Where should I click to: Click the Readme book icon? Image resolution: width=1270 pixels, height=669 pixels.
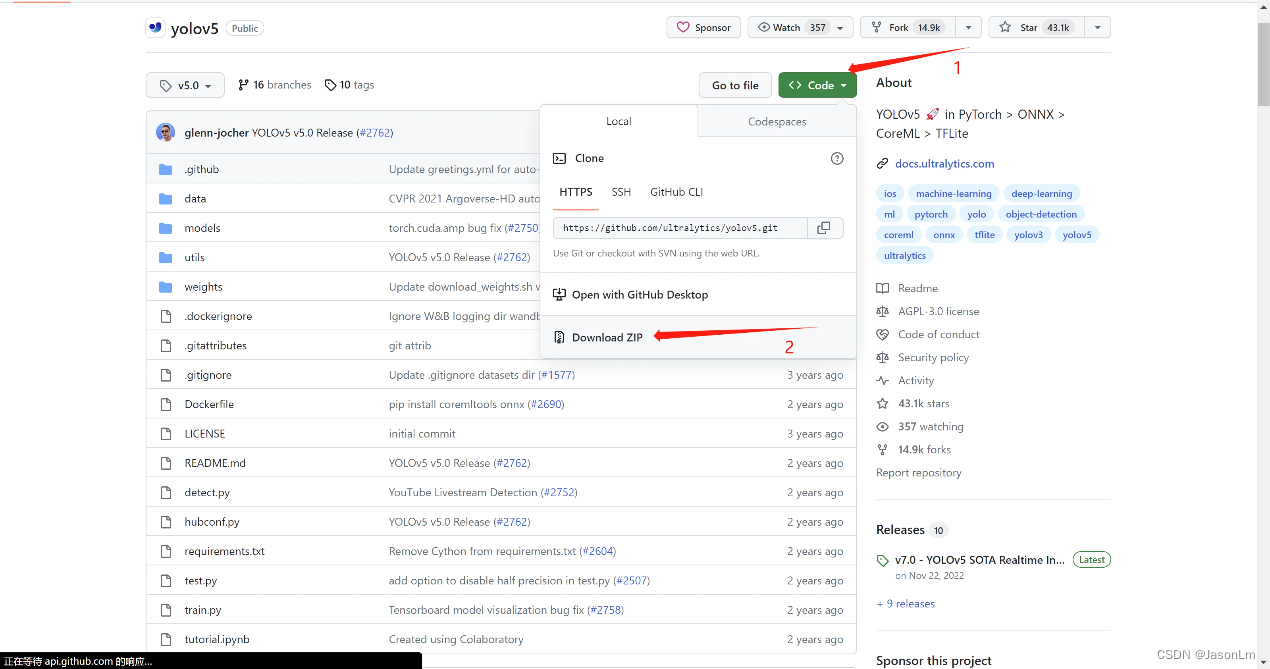[882, 288]
